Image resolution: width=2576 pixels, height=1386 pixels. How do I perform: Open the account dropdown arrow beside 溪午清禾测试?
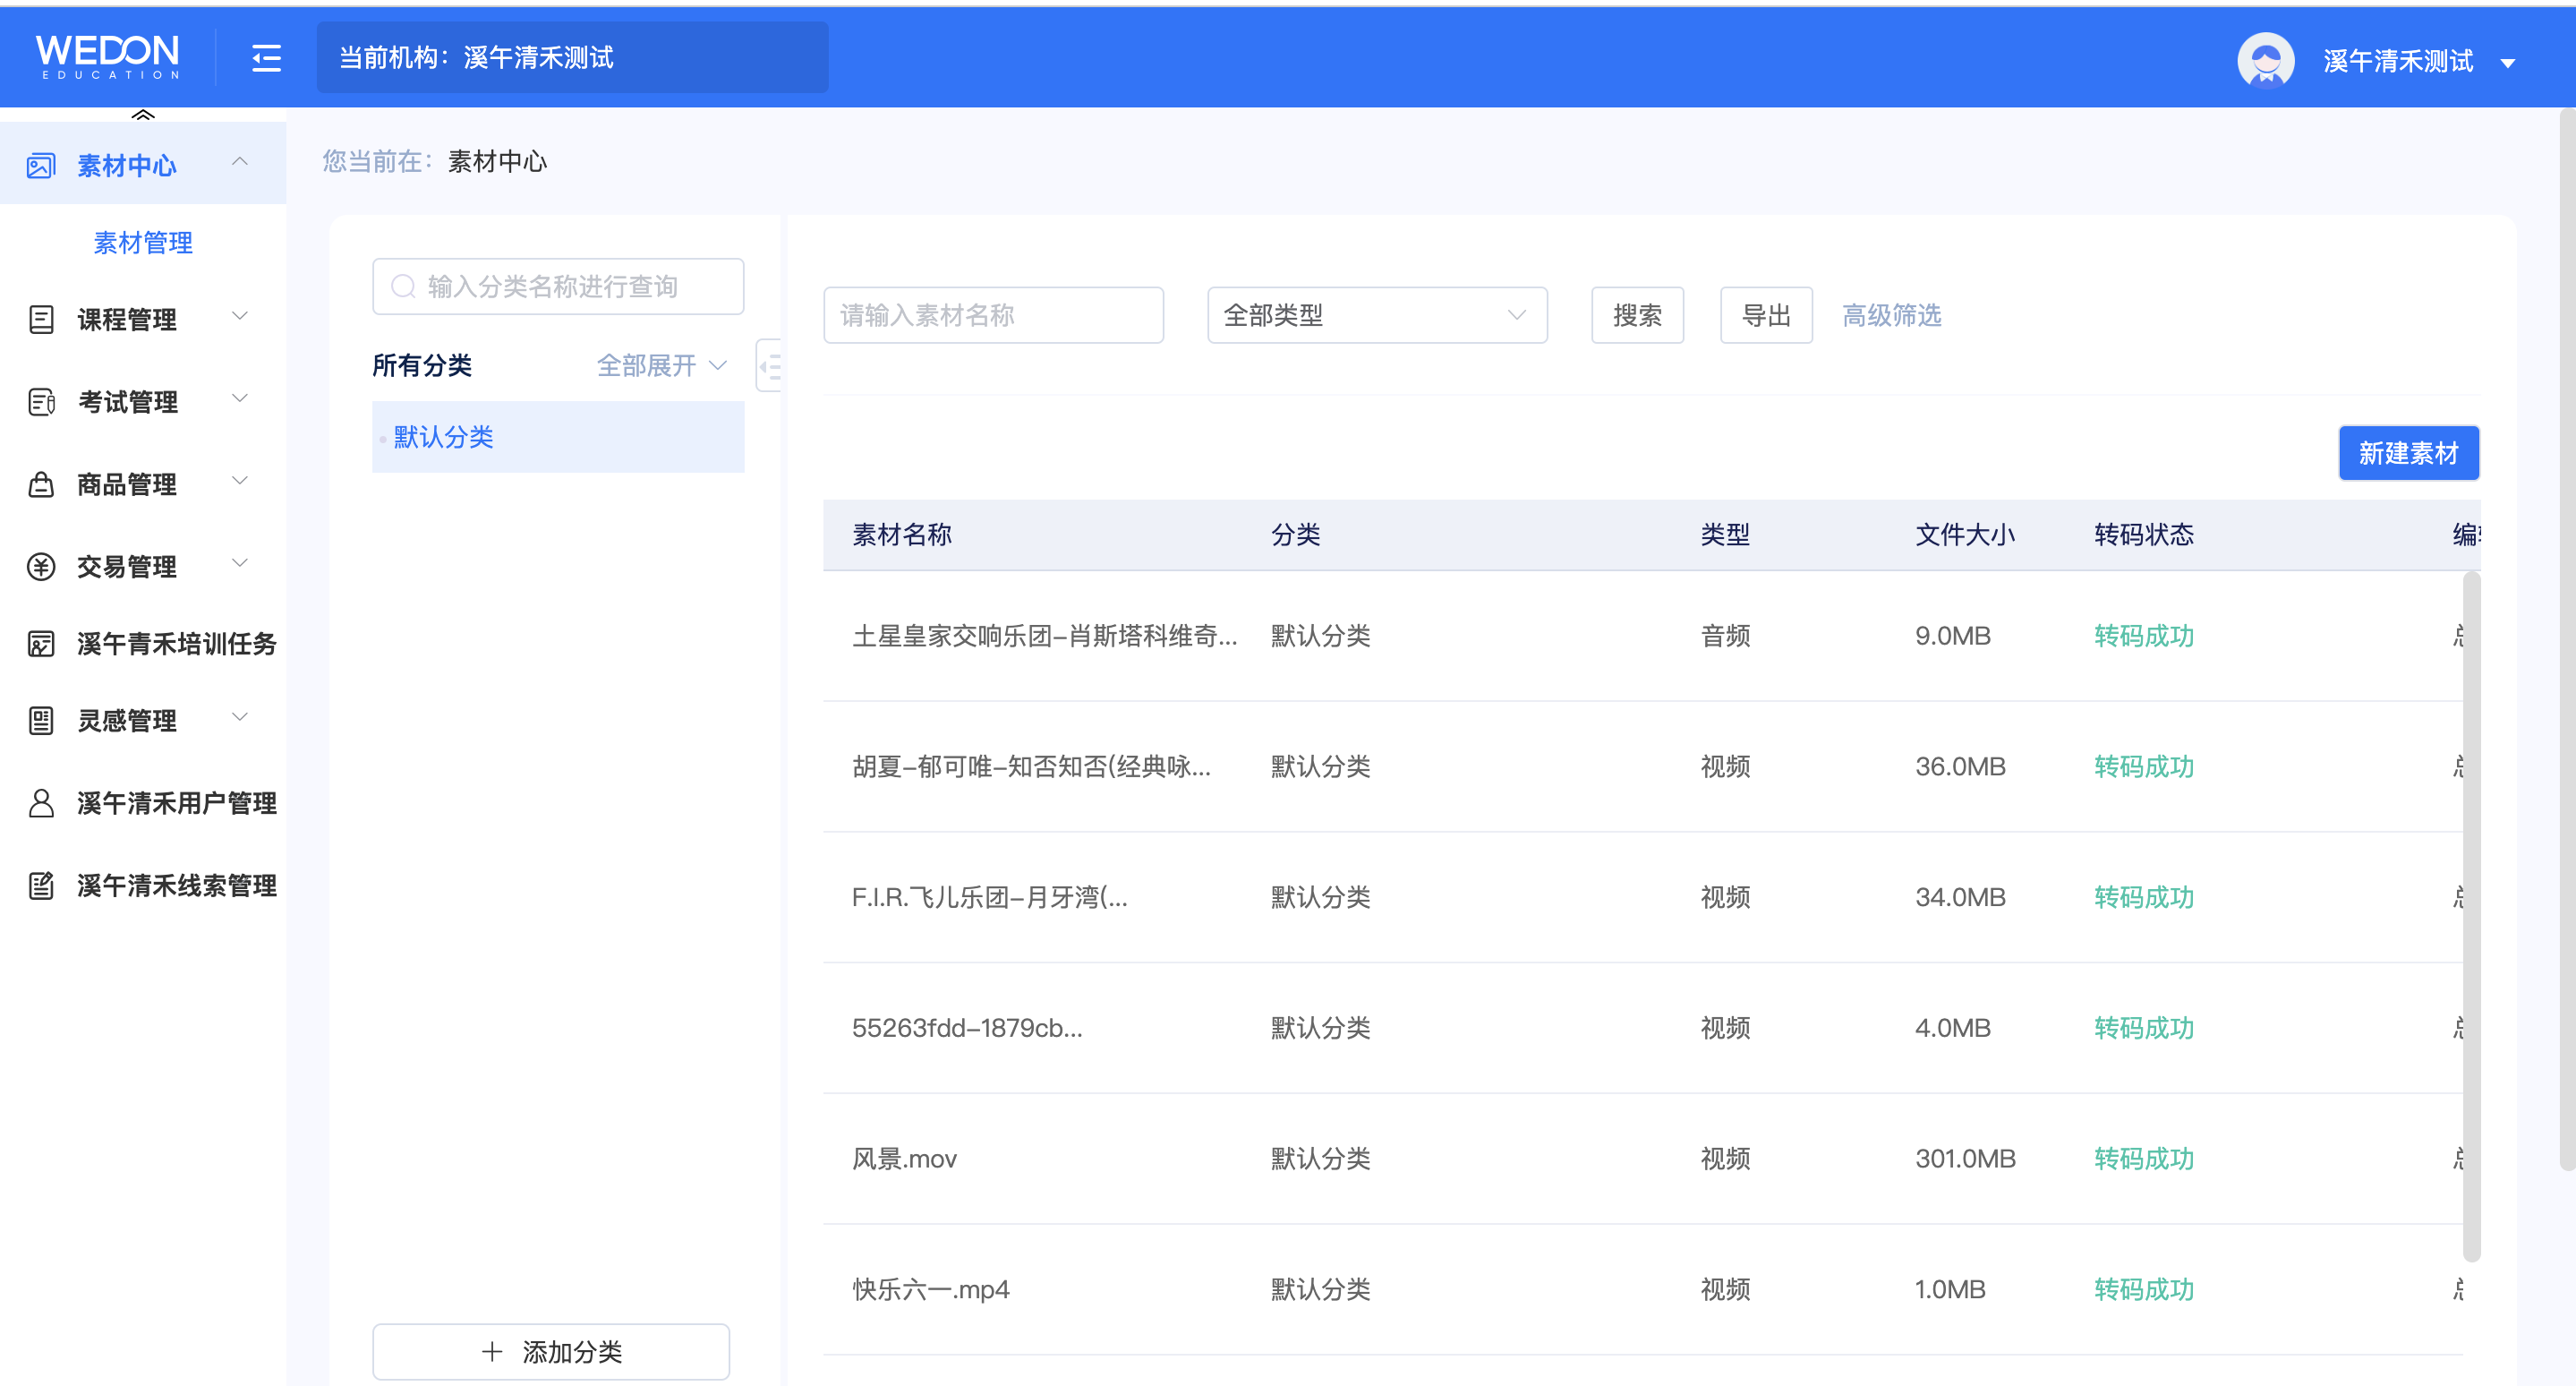click(2507, 63)
